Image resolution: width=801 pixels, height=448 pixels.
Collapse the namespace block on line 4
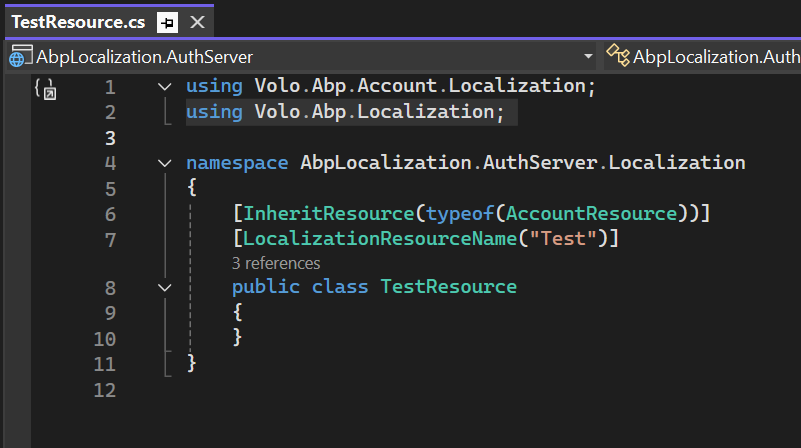pyautogui.click(x=165, y=163)
